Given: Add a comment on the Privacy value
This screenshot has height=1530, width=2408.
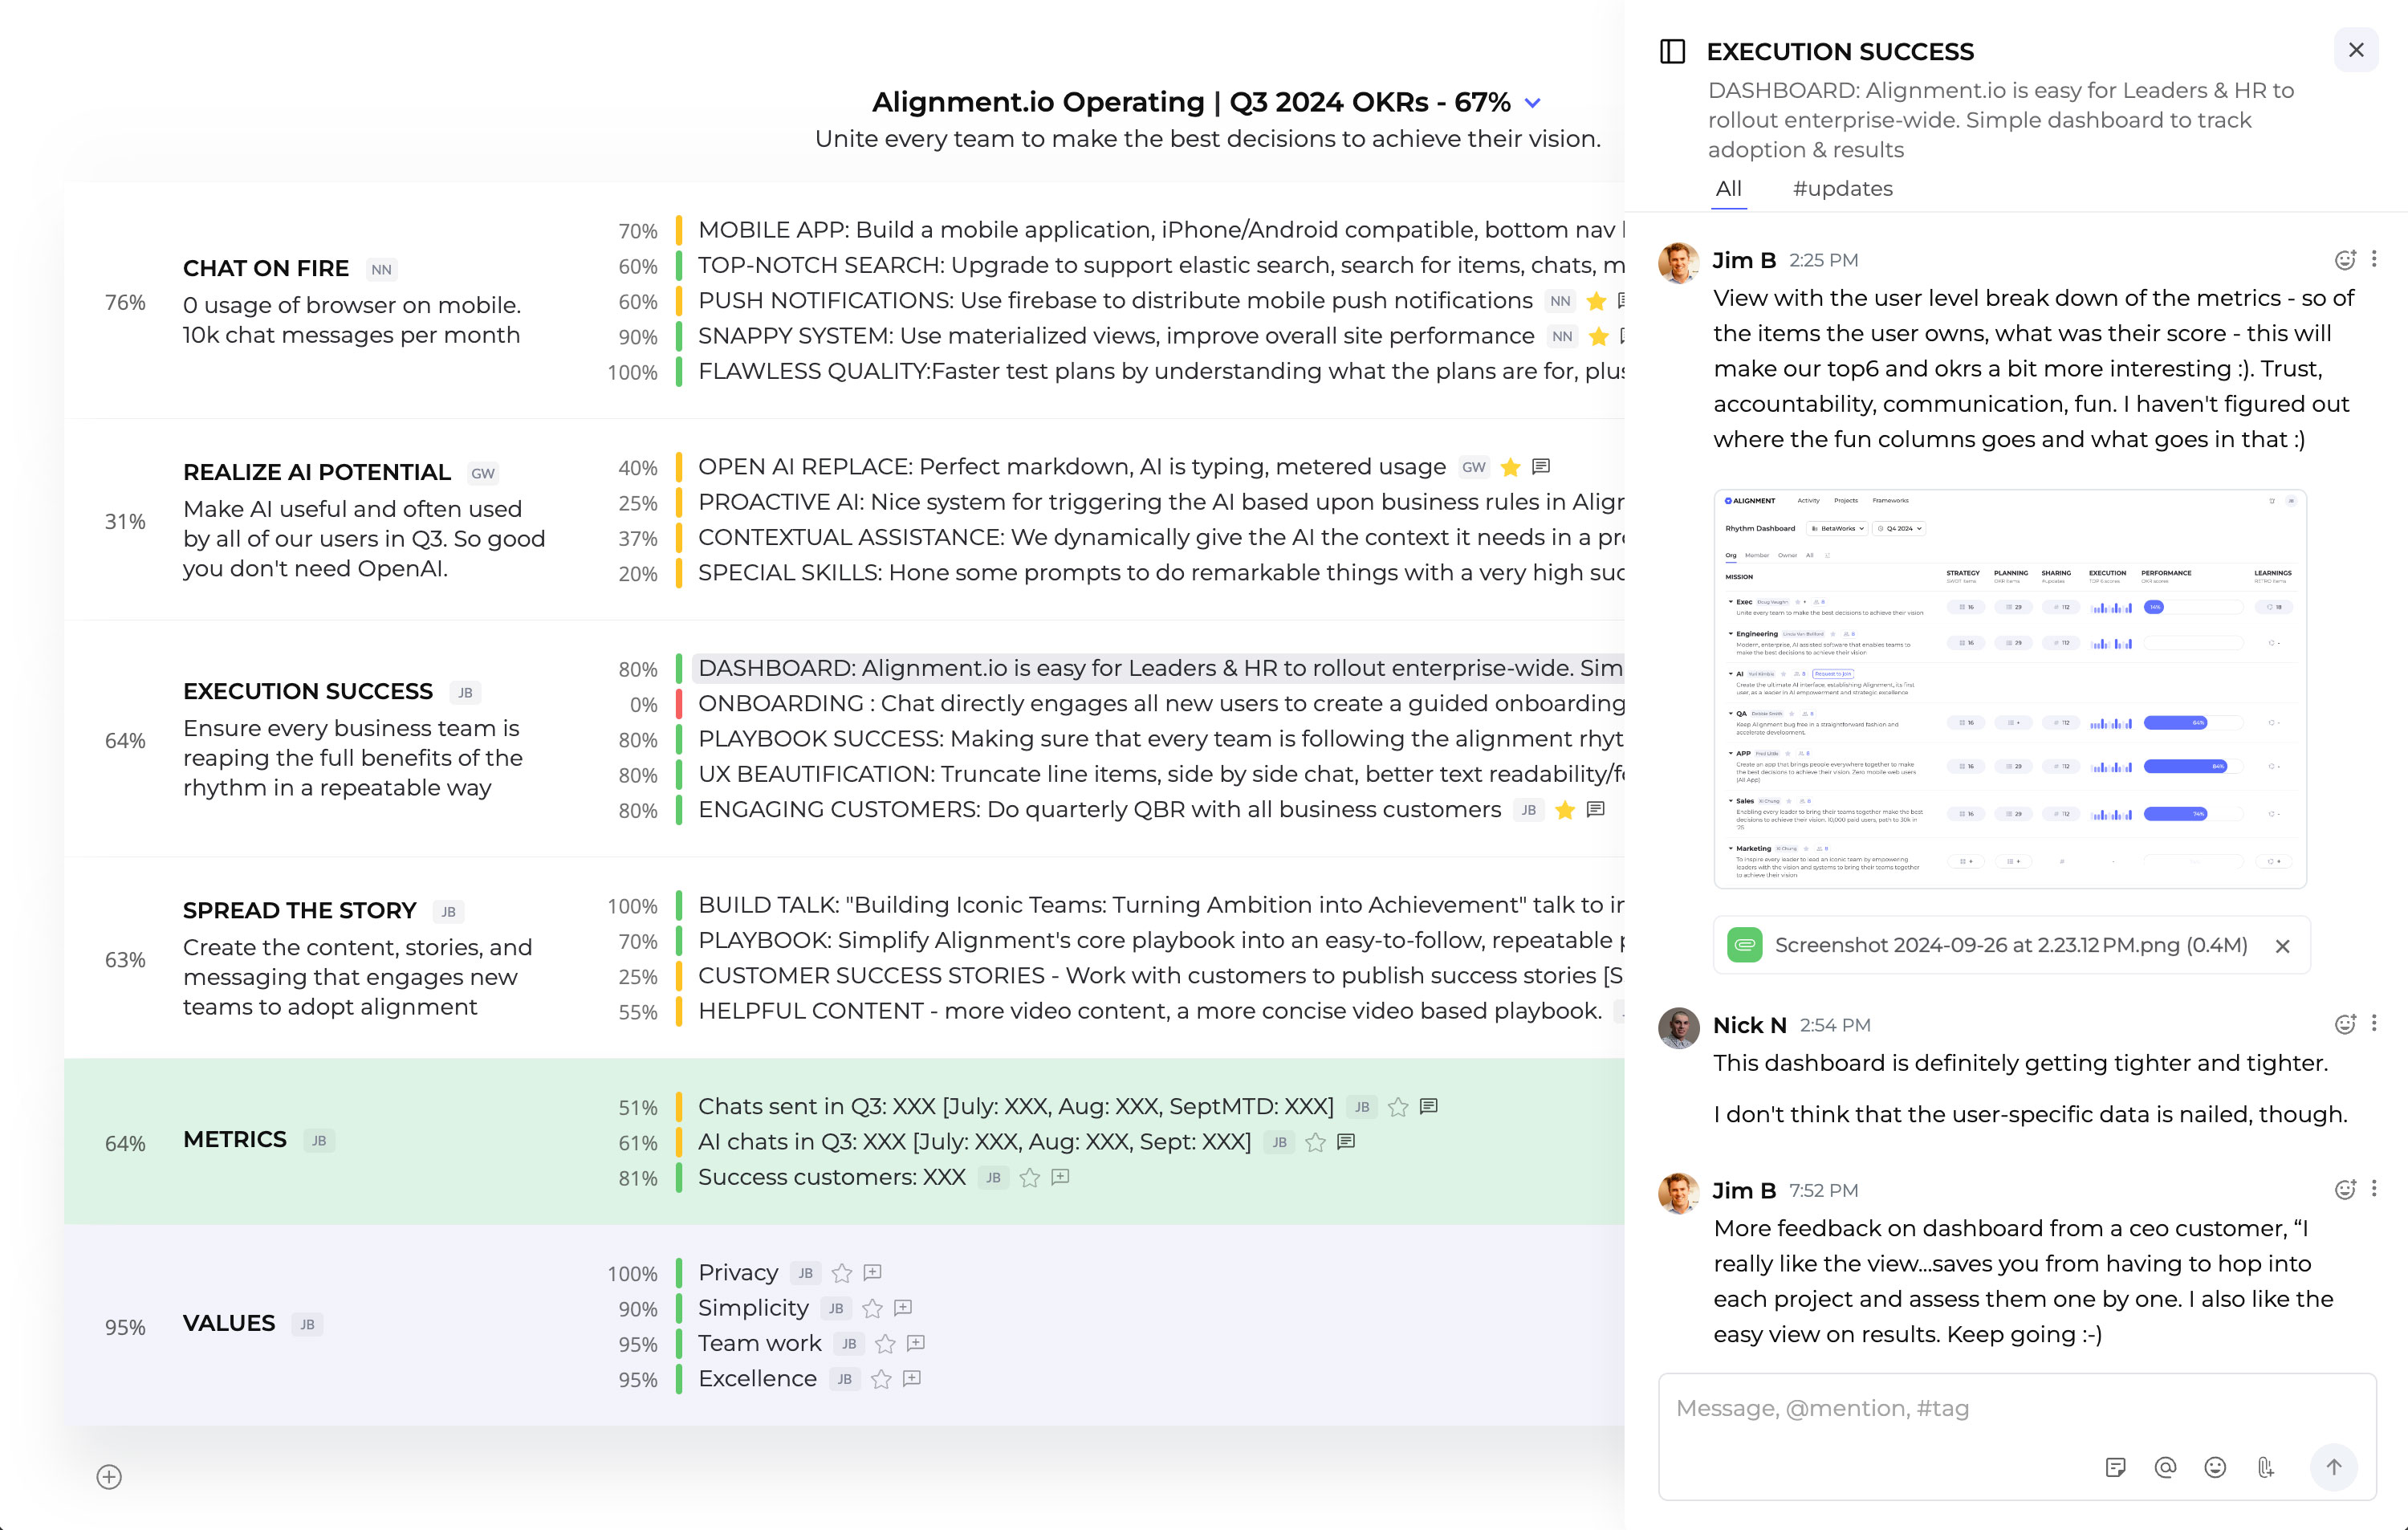Looking at the screenshot, I should [x=872, y=1272].
